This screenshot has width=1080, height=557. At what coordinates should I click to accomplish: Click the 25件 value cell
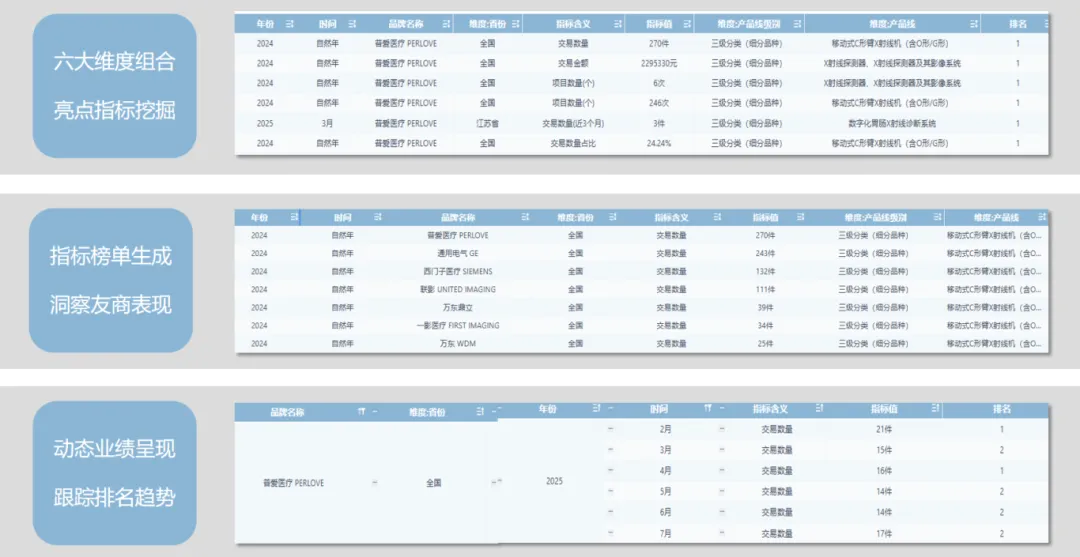(x=765, y=343)
